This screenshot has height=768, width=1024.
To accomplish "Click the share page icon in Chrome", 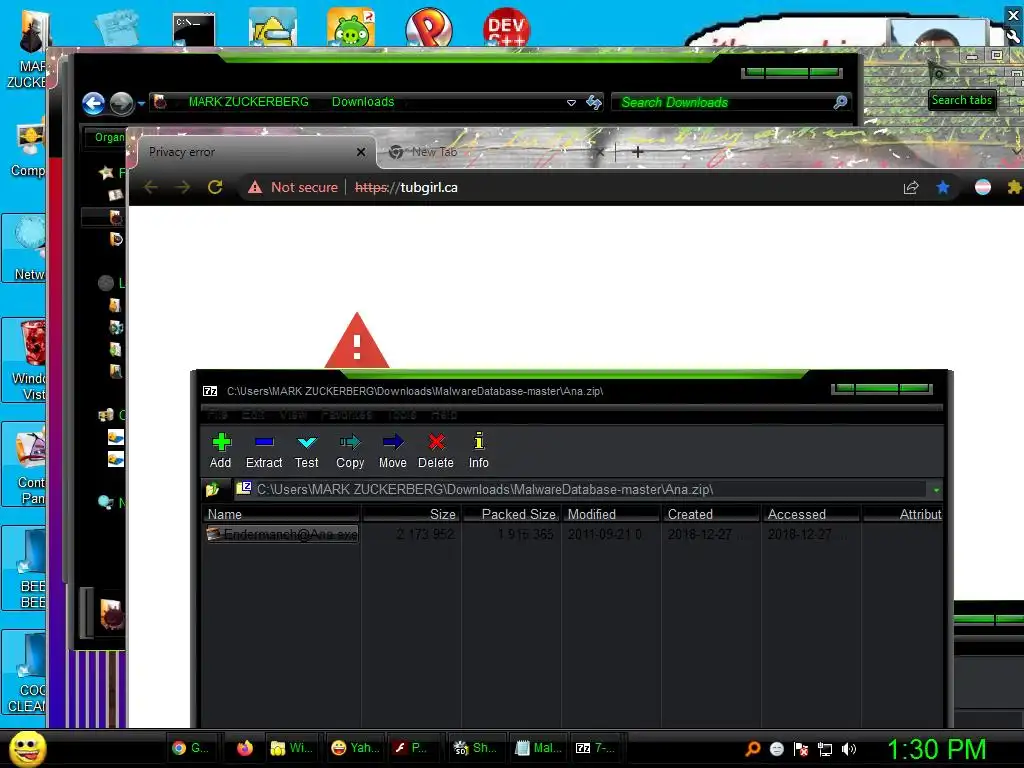I will pos(911,188).
